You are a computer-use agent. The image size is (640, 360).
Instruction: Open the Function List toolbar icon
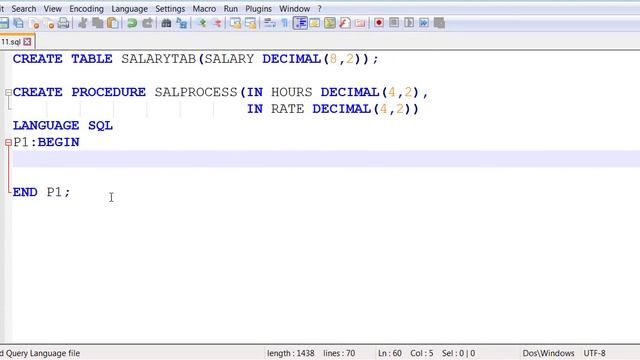345,23
